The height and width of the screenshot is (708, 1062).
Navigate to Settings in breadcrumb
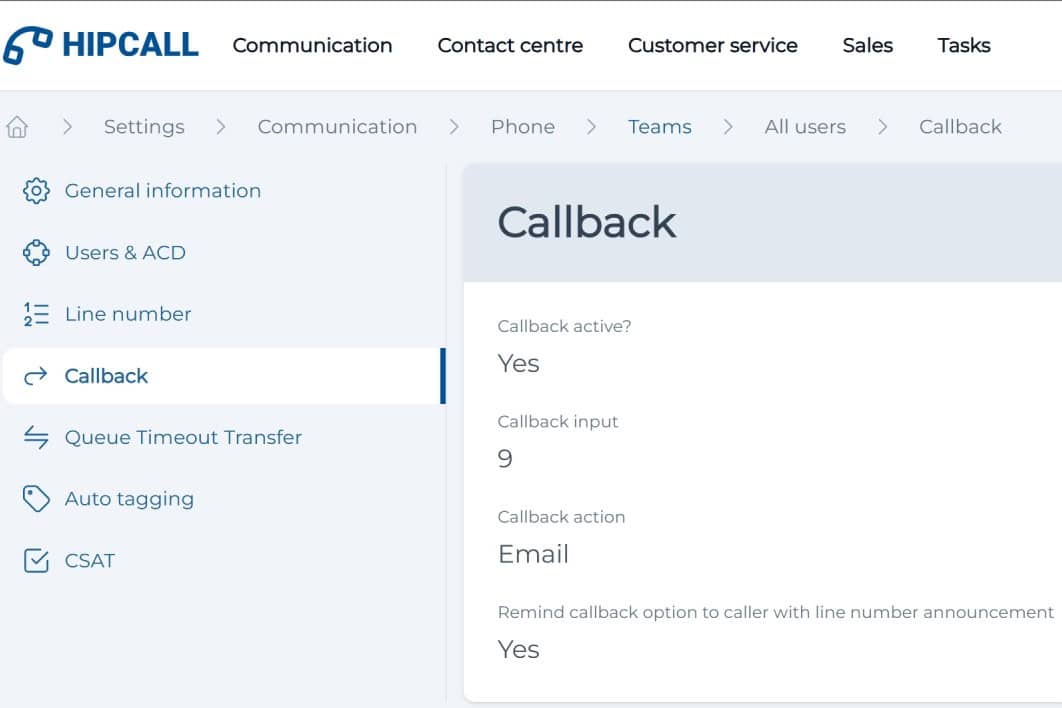click(x=144, y=127)
